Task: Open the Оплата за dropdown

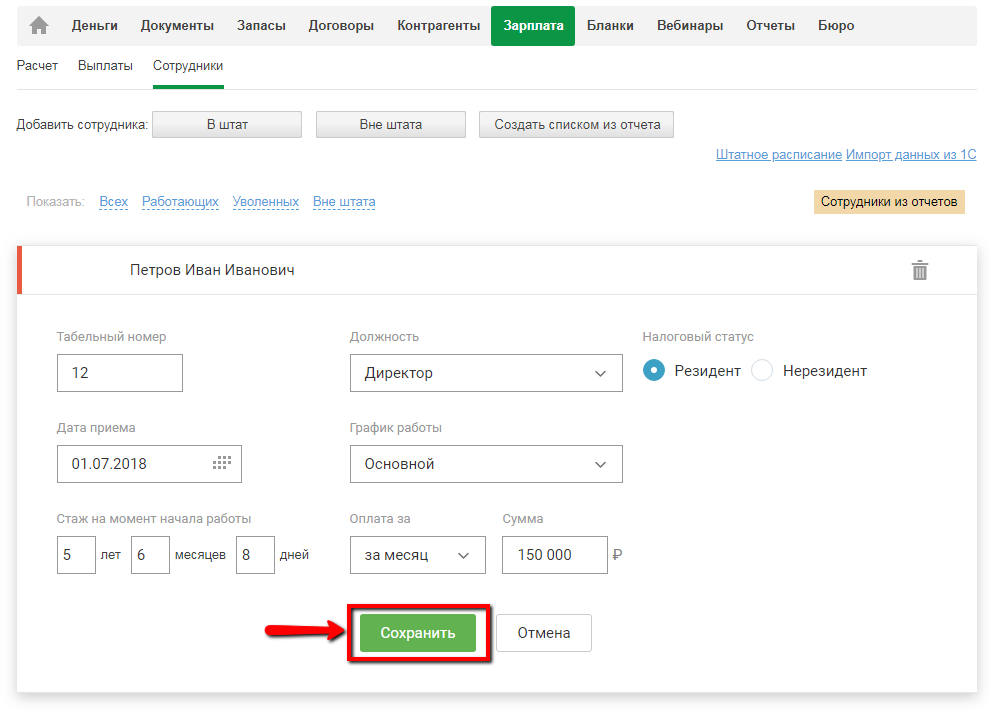Action: [x=417, y=555]
